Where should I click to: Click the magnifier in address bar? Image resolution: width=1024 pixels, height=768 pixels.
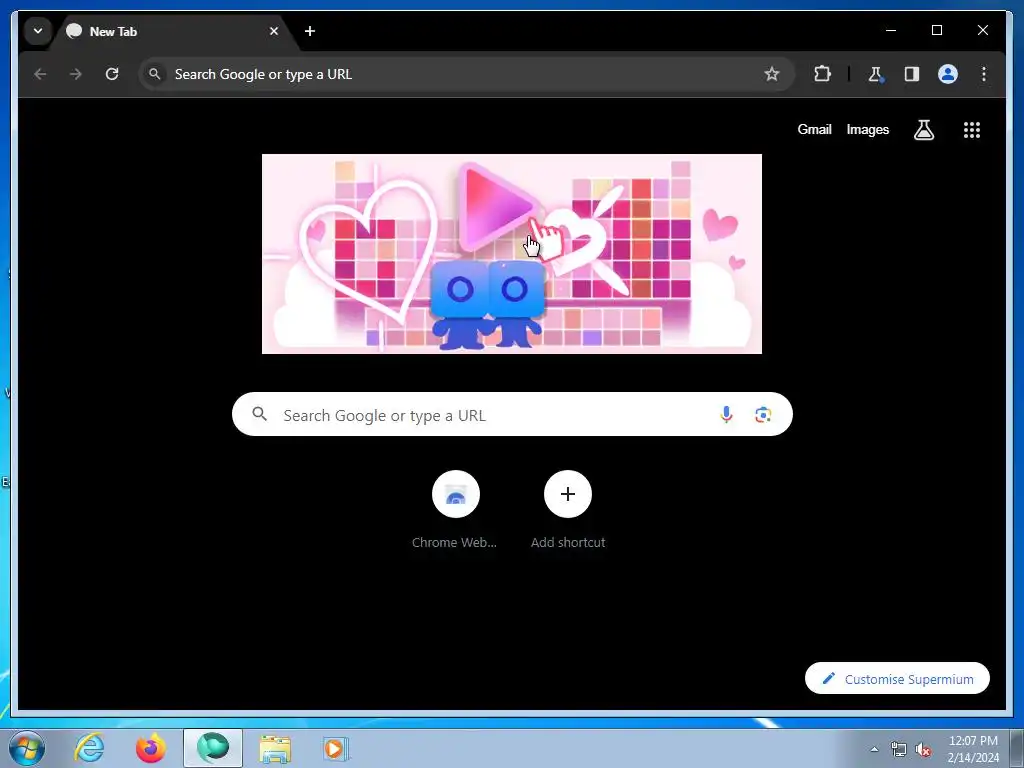coord(154,74)
